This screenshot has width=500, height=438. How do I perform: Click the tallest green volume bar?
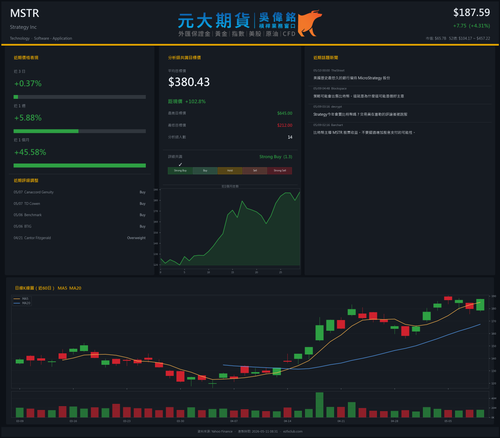(x=319, y=405)
